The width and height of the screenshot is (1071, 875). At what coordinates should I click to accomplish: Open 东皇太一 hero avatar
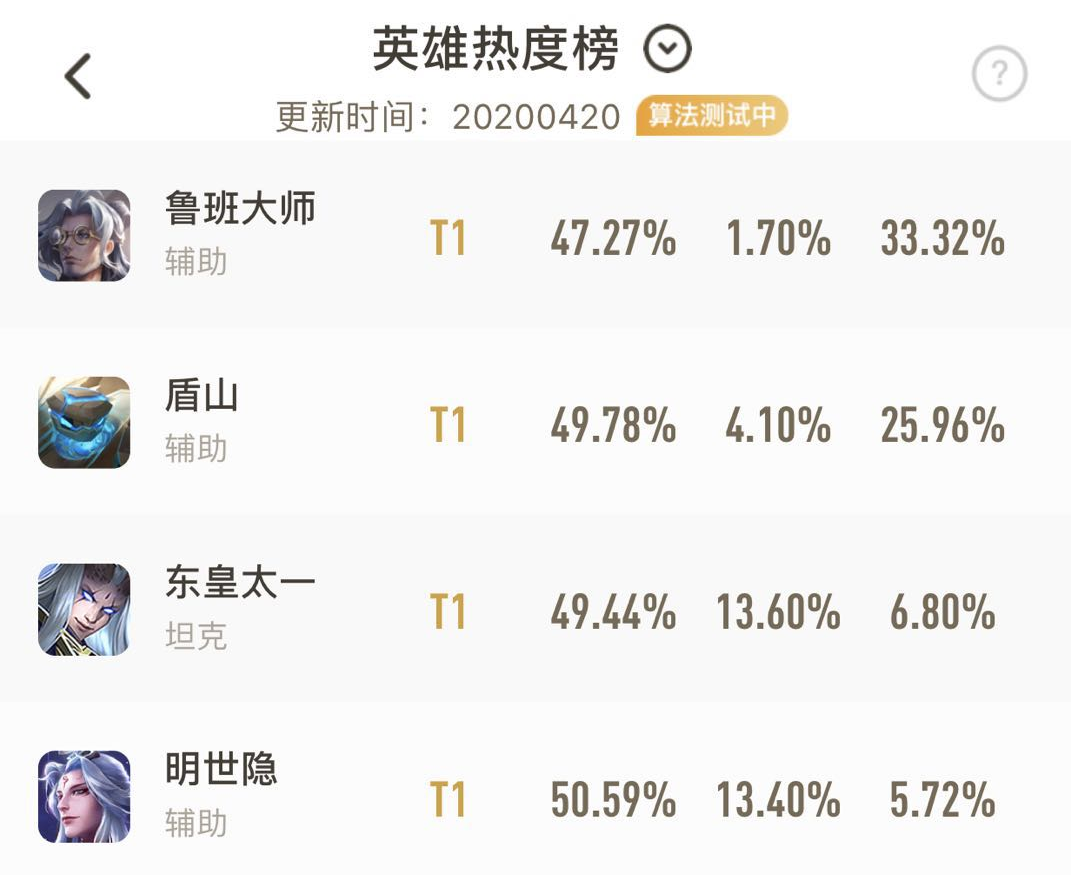click(84, 609)
